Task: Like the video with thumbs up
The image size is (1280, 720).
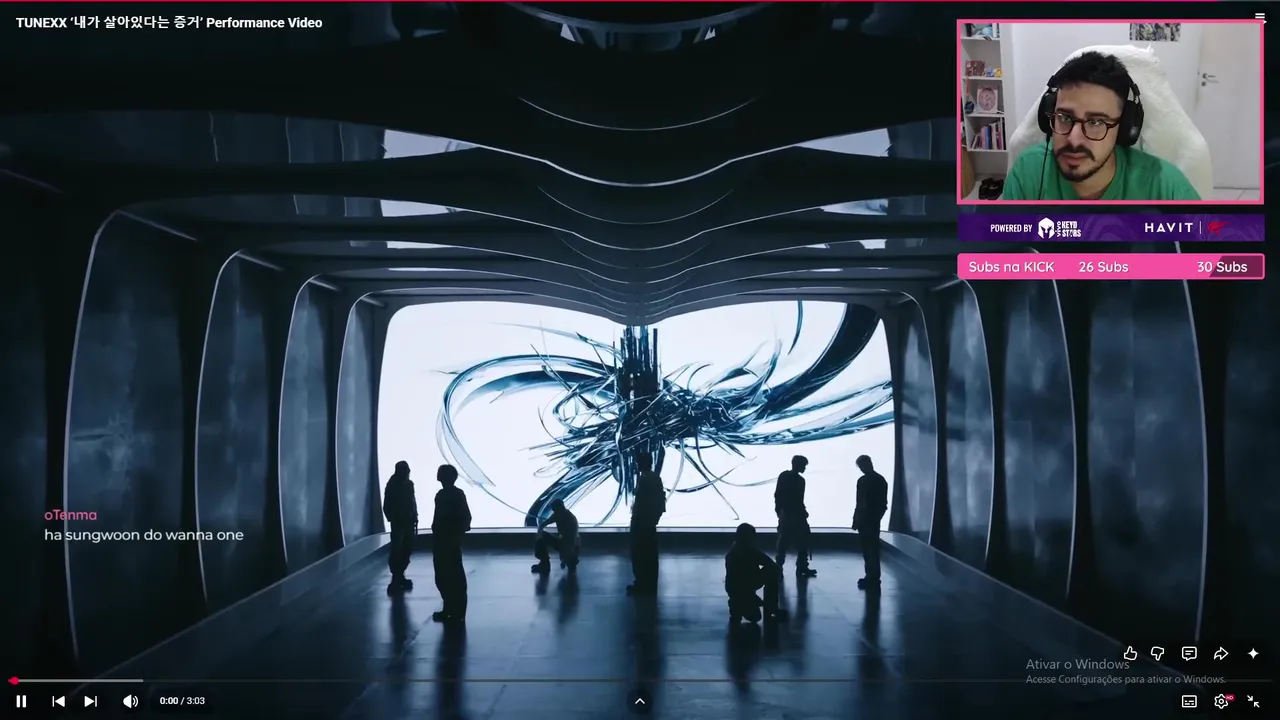Action: click(x=1130, y=653)
